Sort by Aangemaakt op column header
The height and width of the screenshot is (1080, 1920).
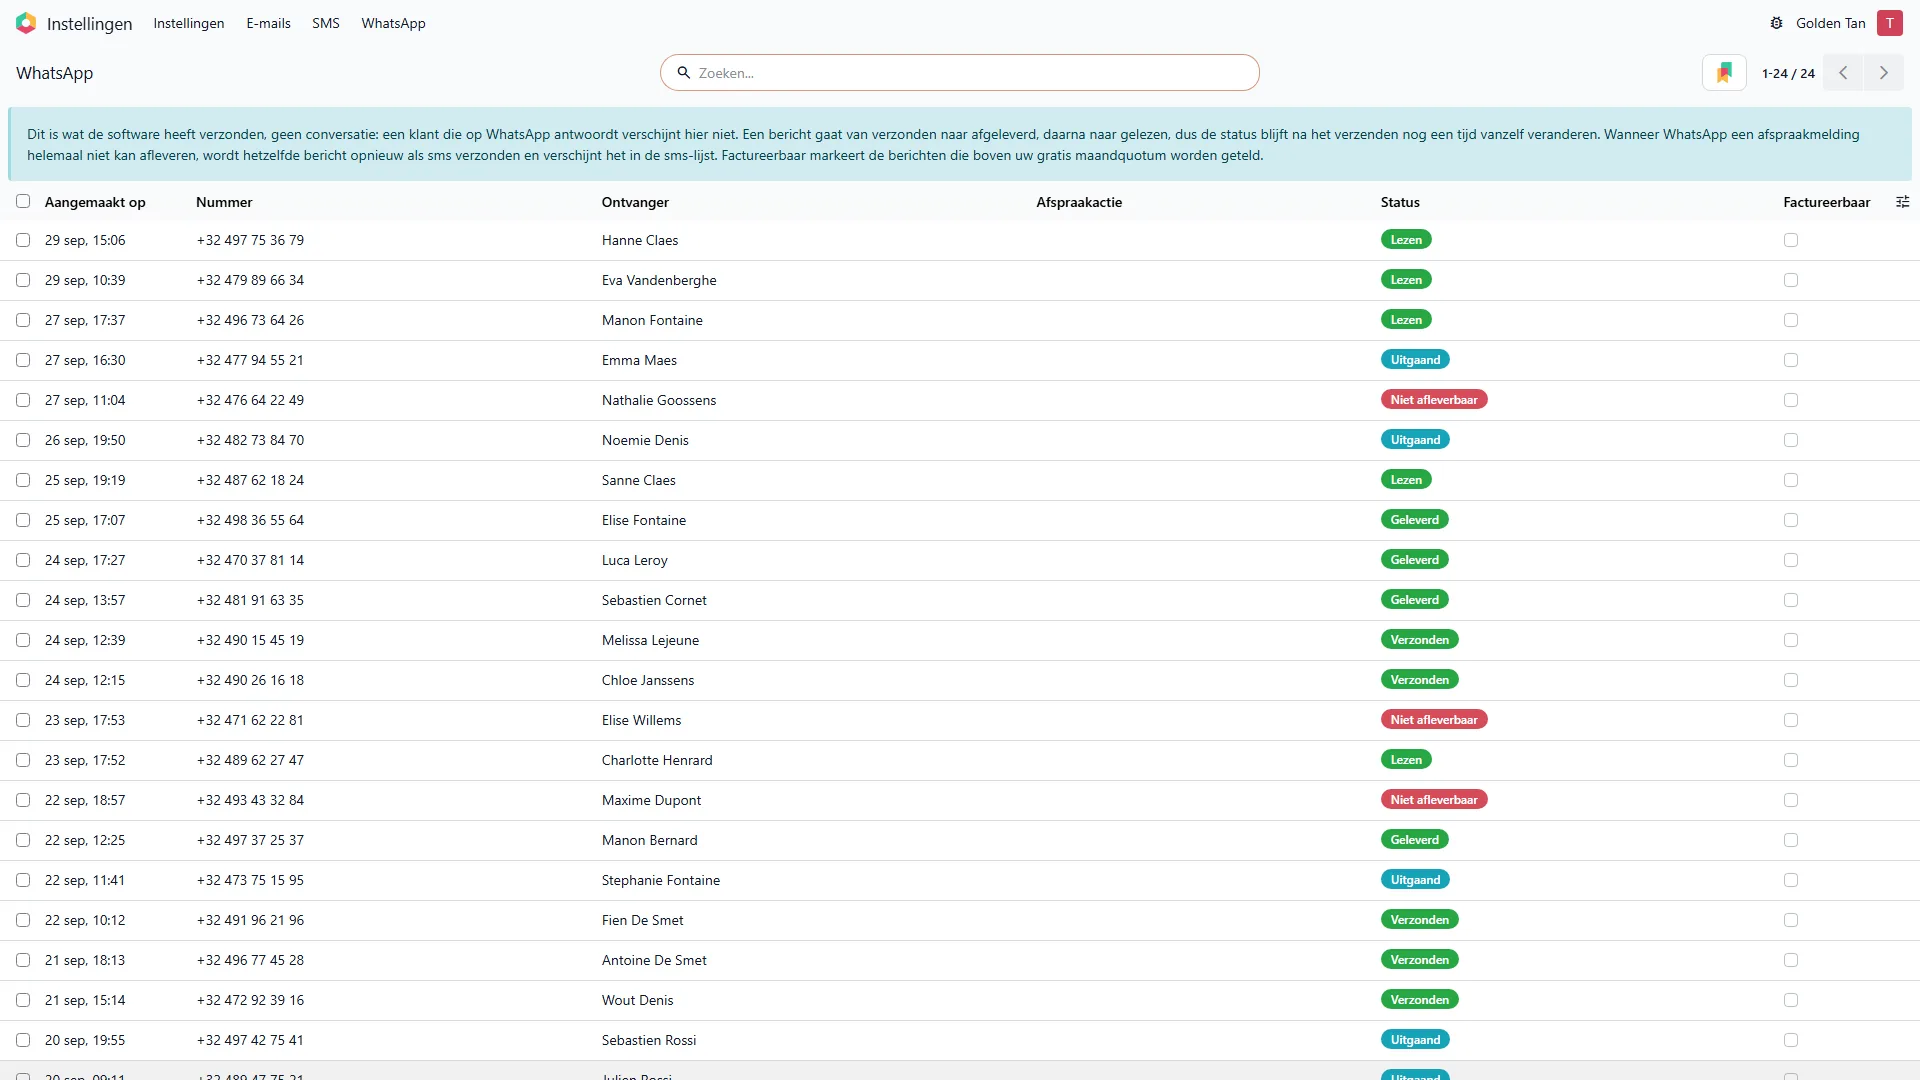(x=95, y=202)
